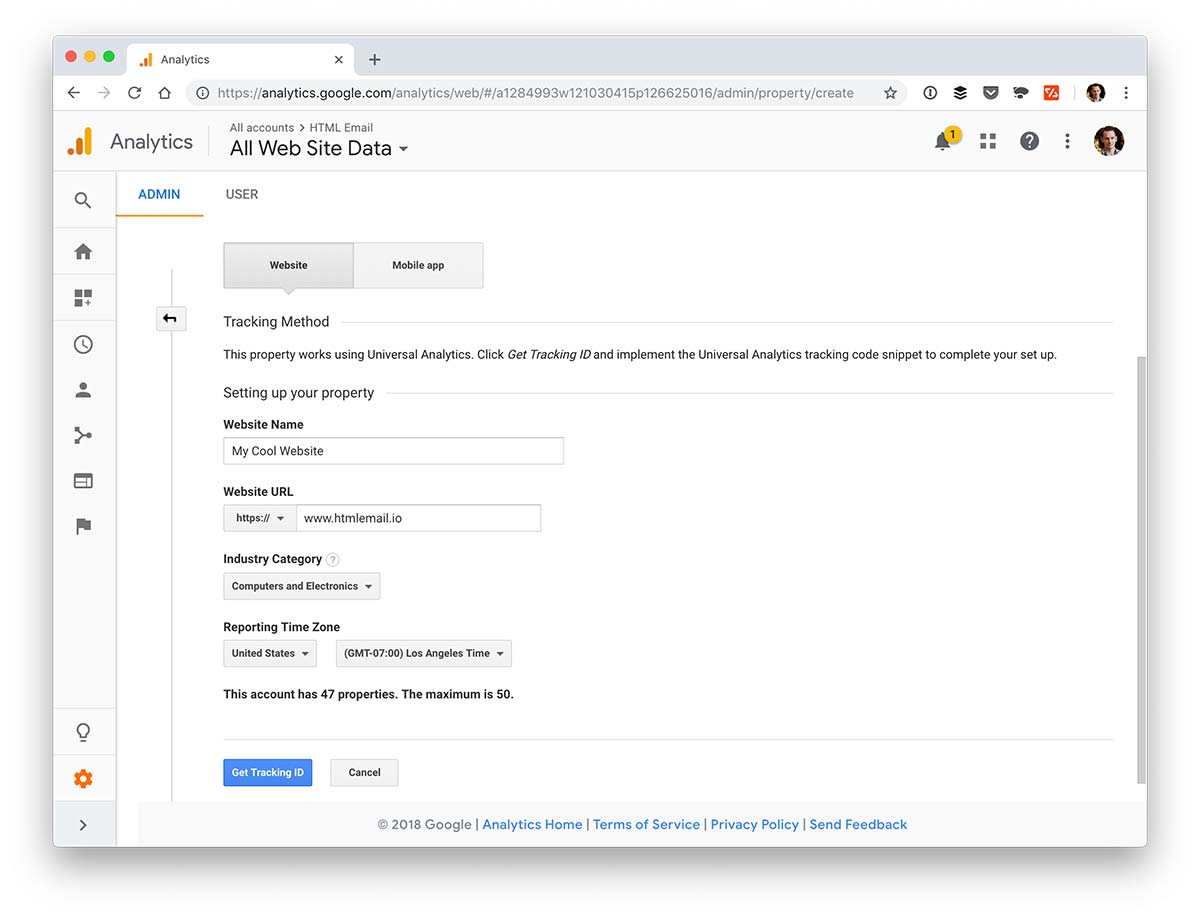
Task: Open notifications bell icon
Action: click(x=943, y=141)
